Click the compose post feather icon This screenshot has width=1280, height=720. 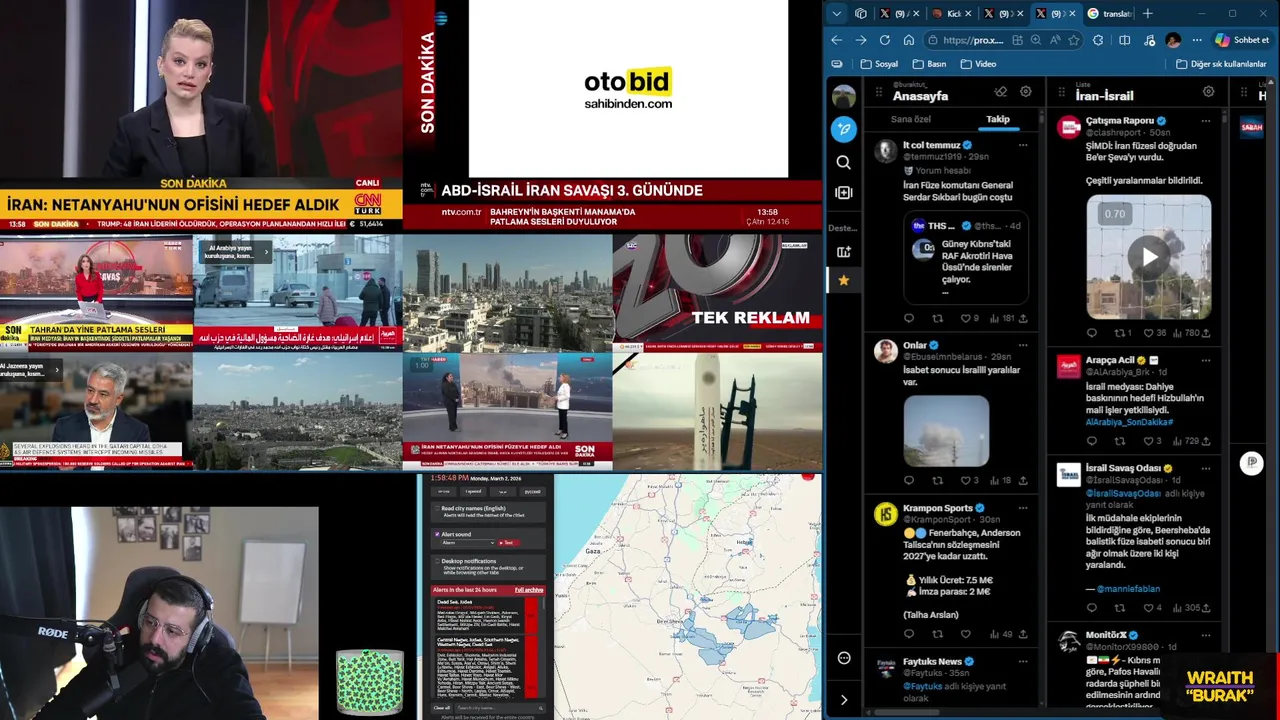(x=844, y=129)
